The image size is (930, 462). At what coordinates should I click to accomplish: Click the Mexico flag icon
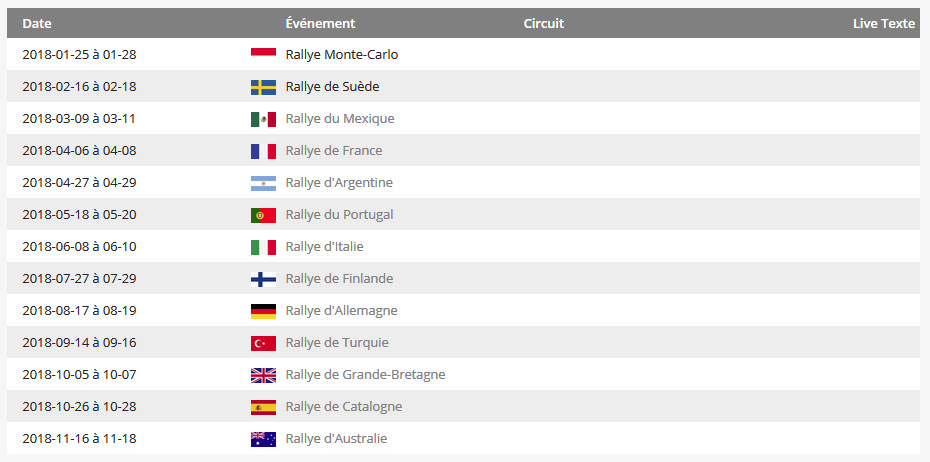coord(263,119)
